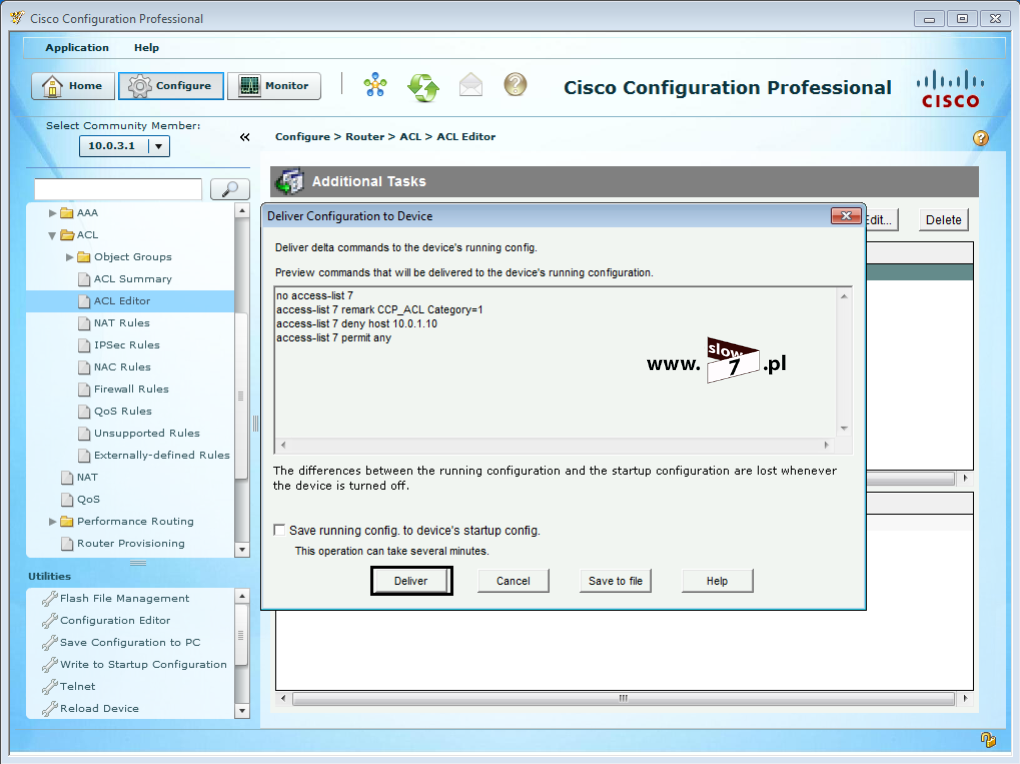Click the question mark help icon in toolbar

coord(515,85)
